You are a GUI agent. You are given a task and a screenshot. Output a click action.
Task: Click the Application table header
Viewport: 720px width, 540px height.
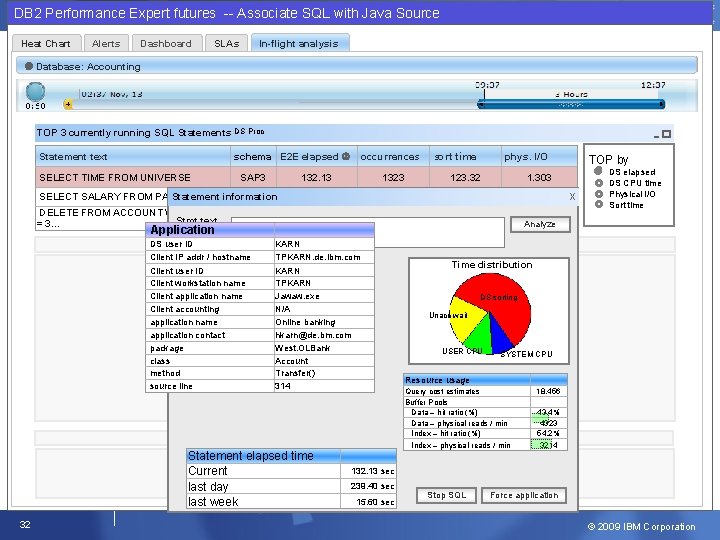click(x=260, y=230)
